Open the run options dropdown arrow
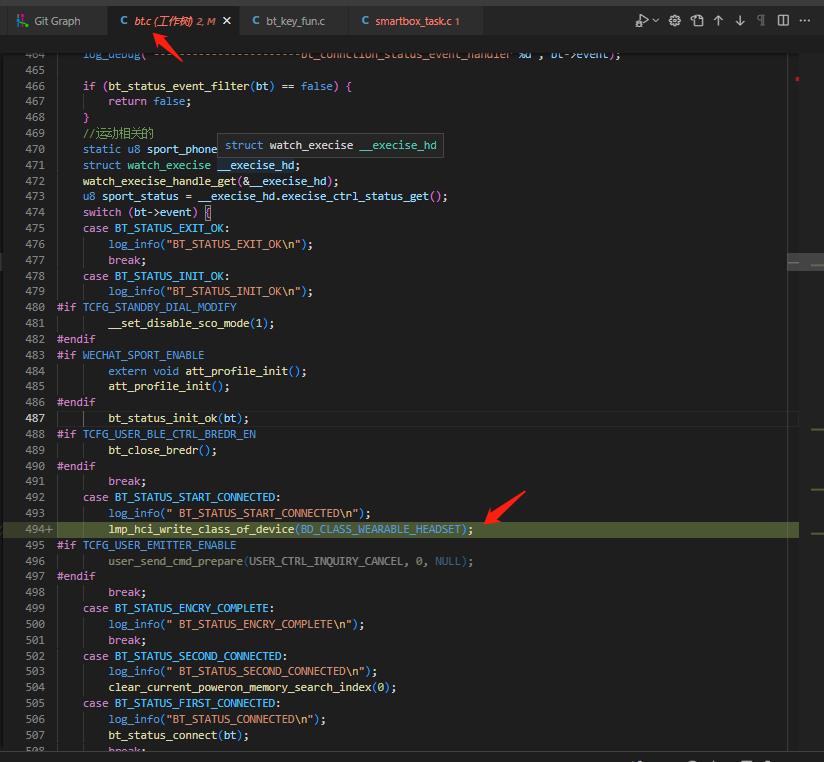Screen dimensions: 824x762 [x=655, y=20]
